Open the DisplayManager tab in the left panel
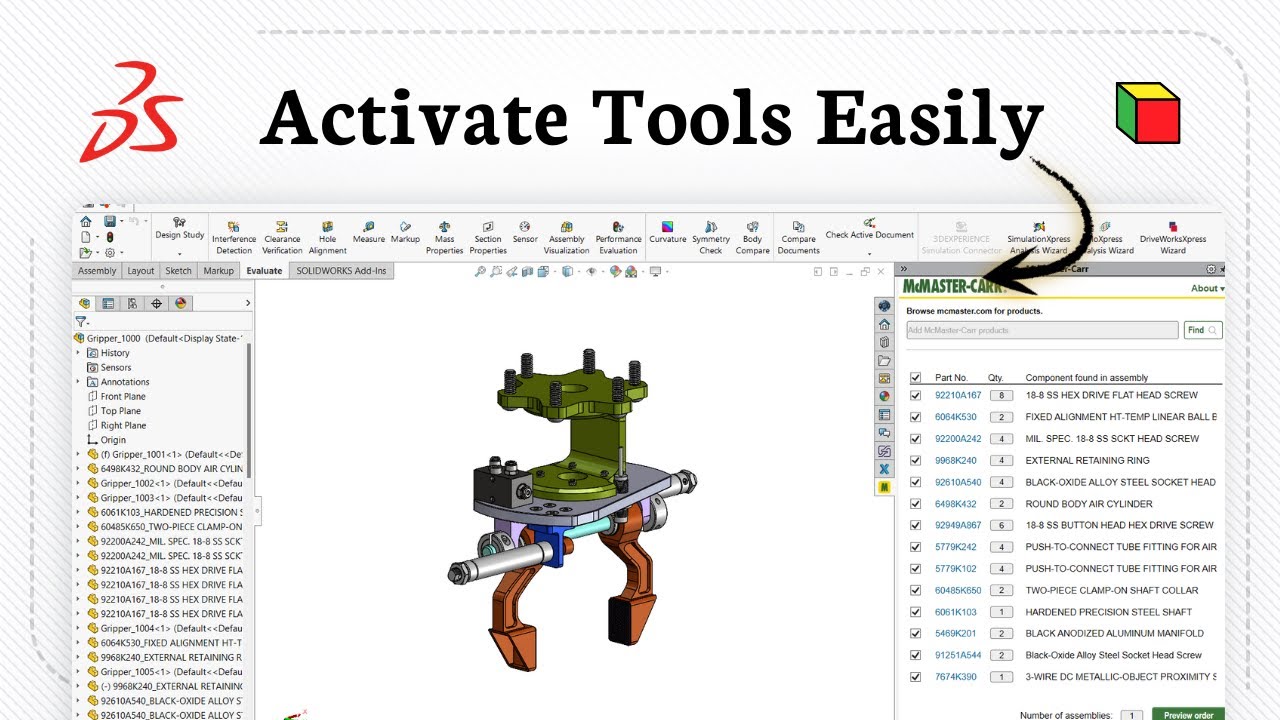Image resolution: width=1280 pixels, height=720 pixels. (x=181, y=303)
